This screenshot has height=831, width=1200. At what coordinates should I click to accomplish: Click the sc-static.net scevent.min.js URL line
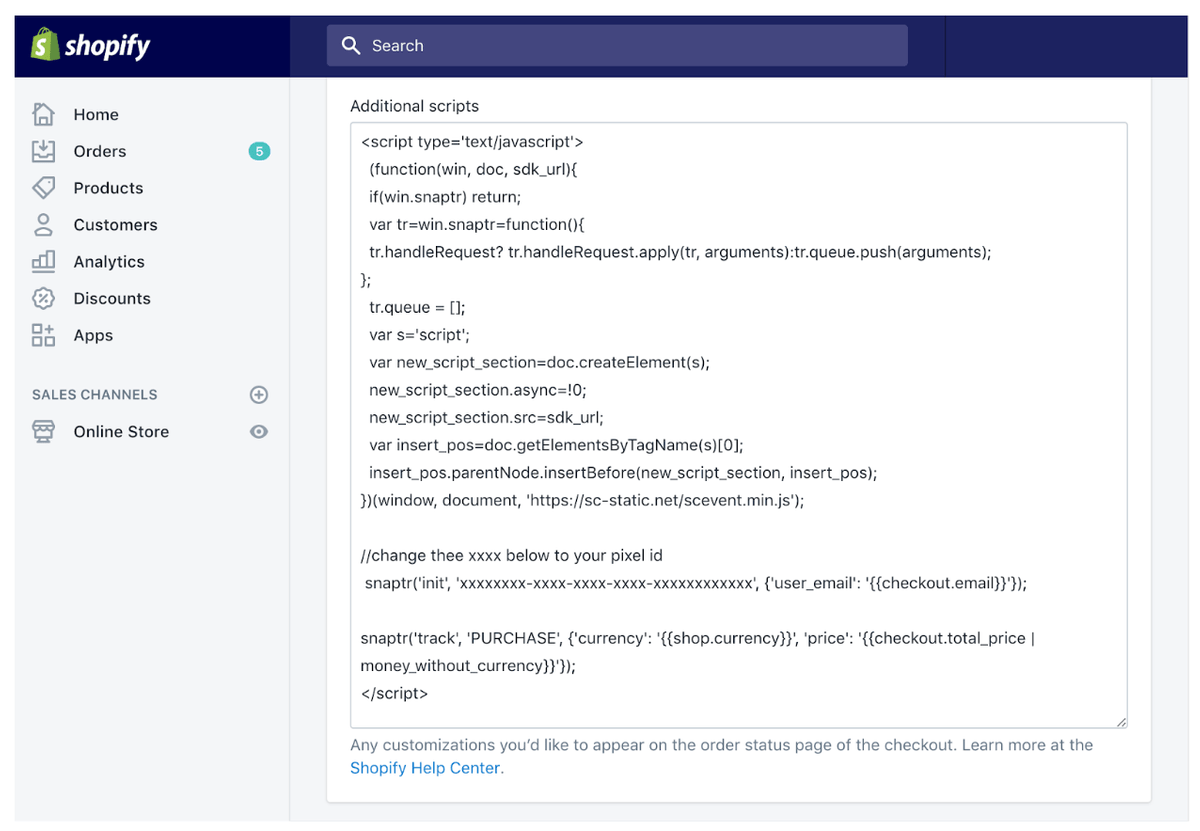pos(582,500)
